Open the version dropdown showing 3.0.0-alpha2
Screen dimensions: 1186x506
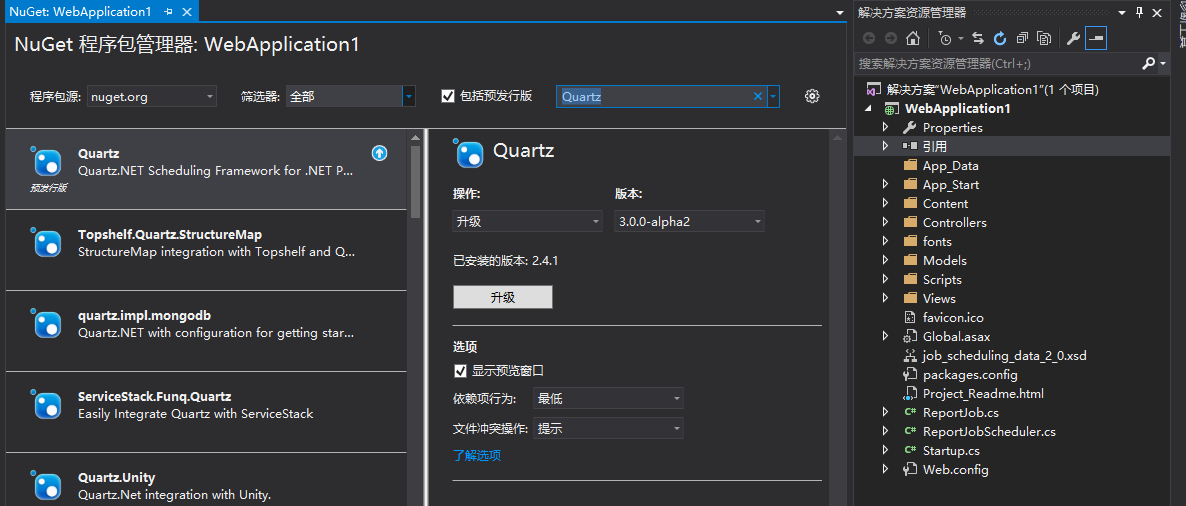tap(690, 221)
